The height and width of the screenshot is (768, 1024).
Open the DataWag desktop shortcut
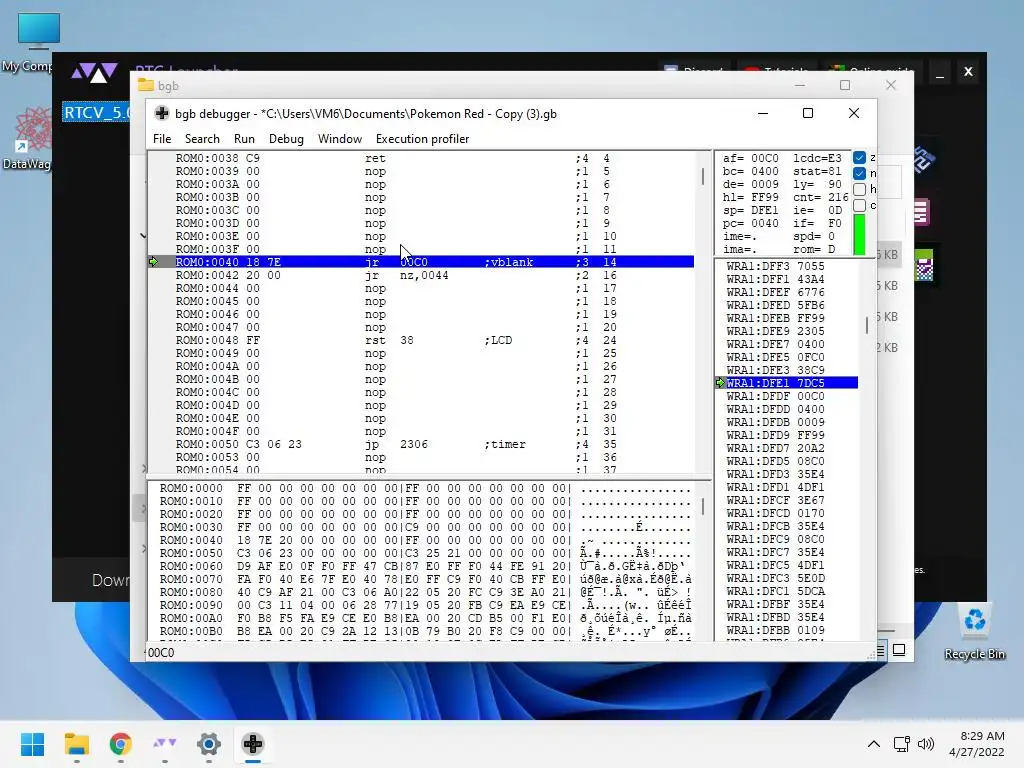pos(29,139)
